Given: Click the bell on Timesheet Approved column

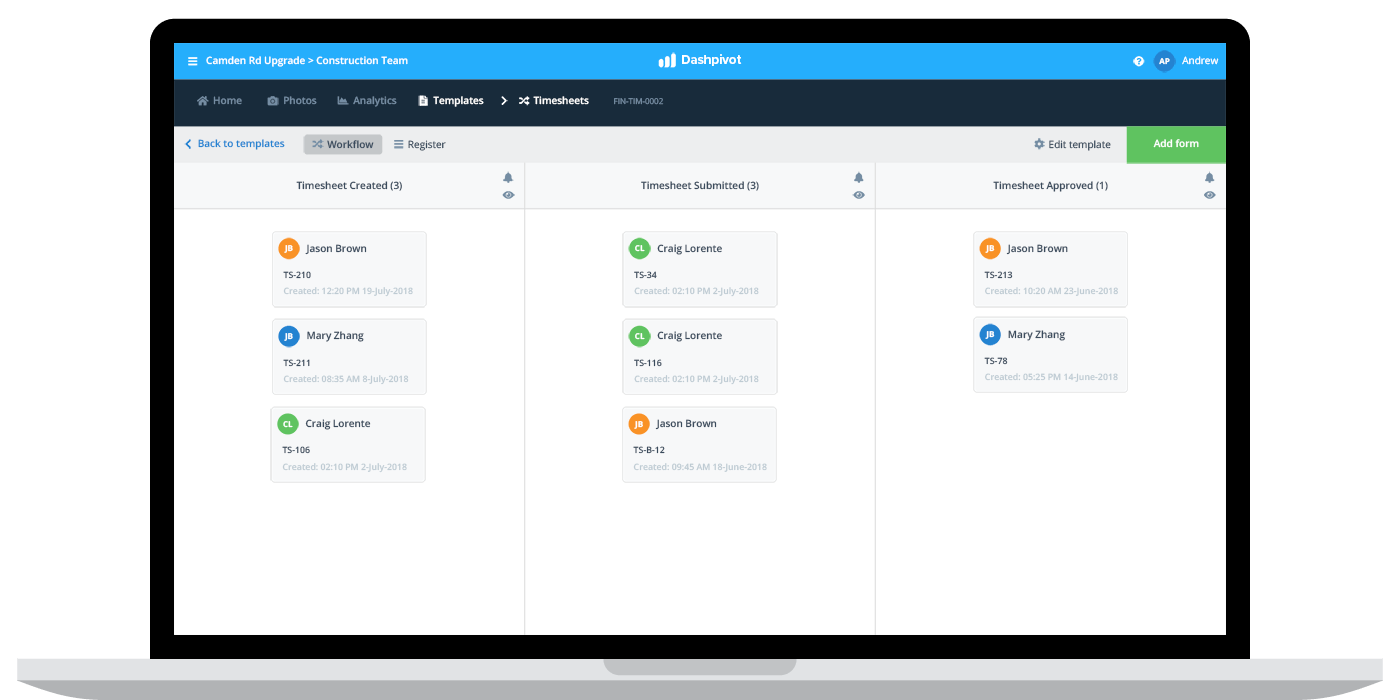Looking at the screenshot, I should [x=1209, y=176].
